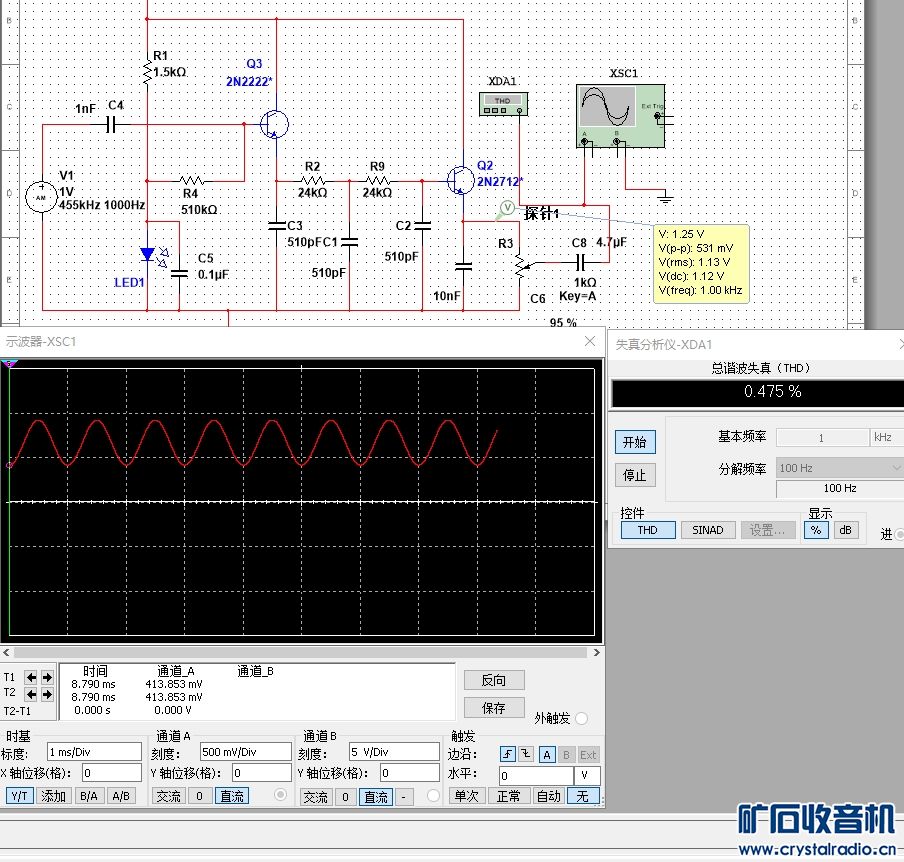Select the LED1 diode symbol
The image size is (904, 862).
[x=148, y=255]
